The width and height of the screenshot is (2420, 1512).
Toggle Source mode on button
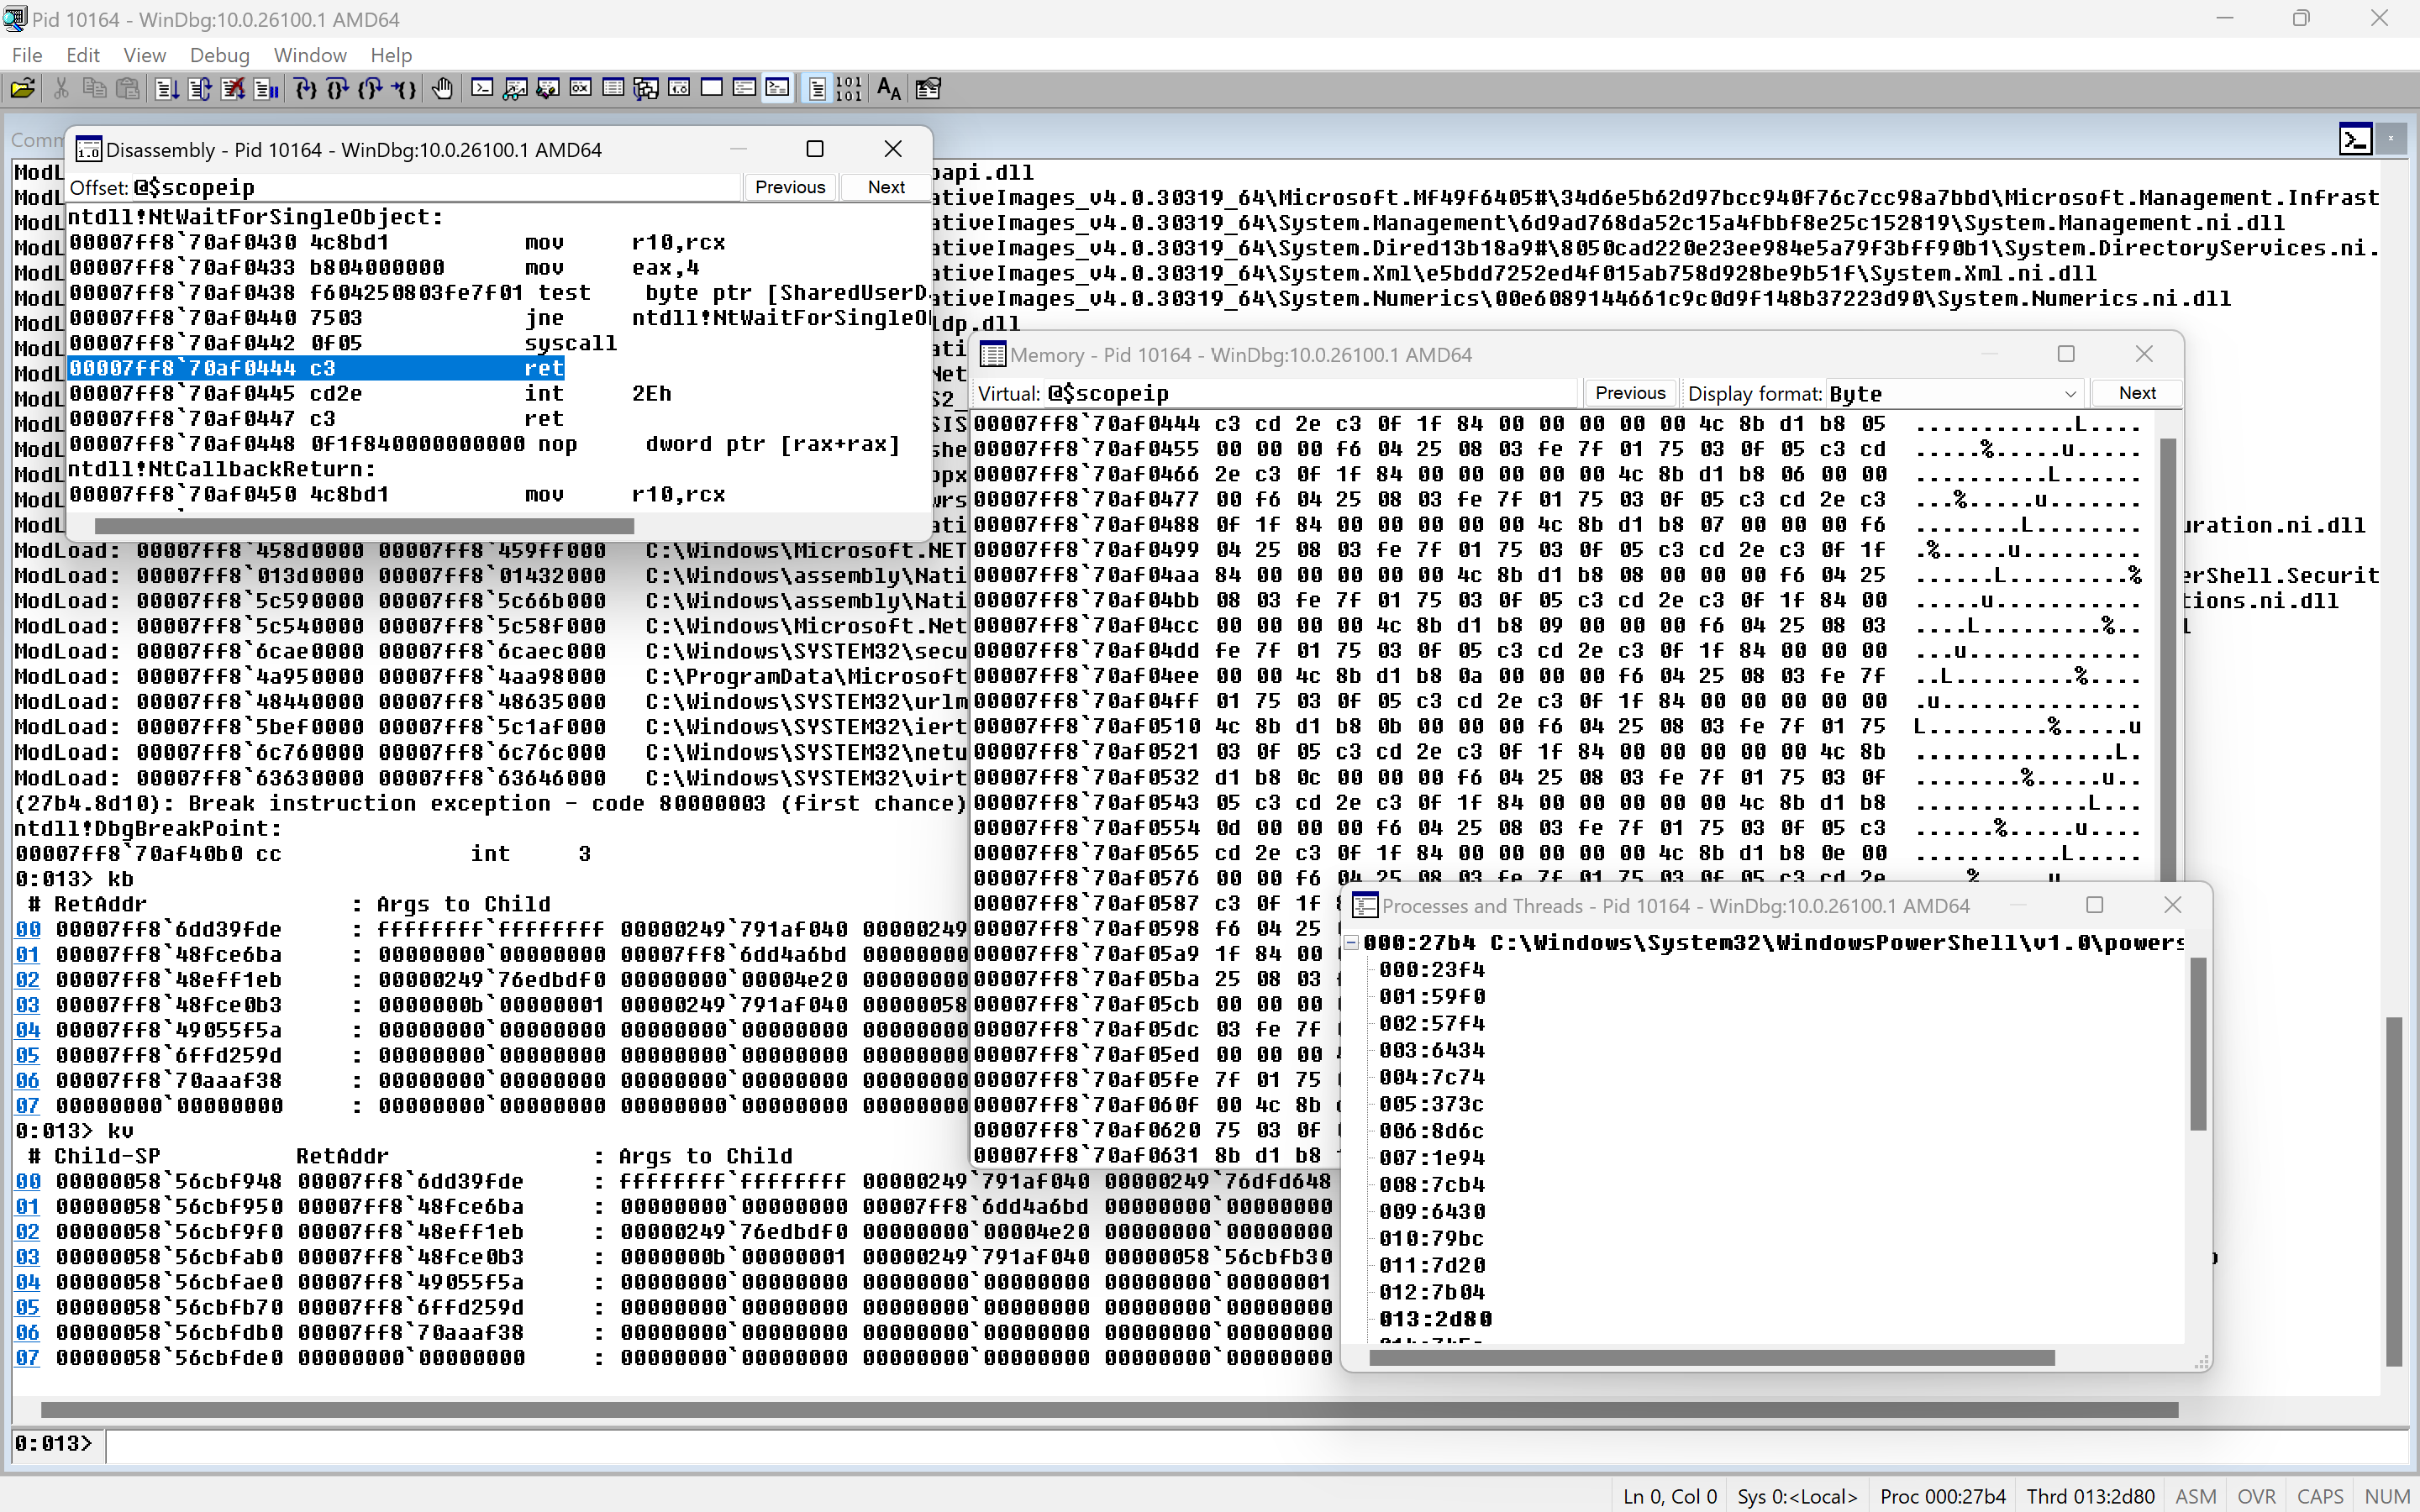pyautogui.click(x=817, y=89)
